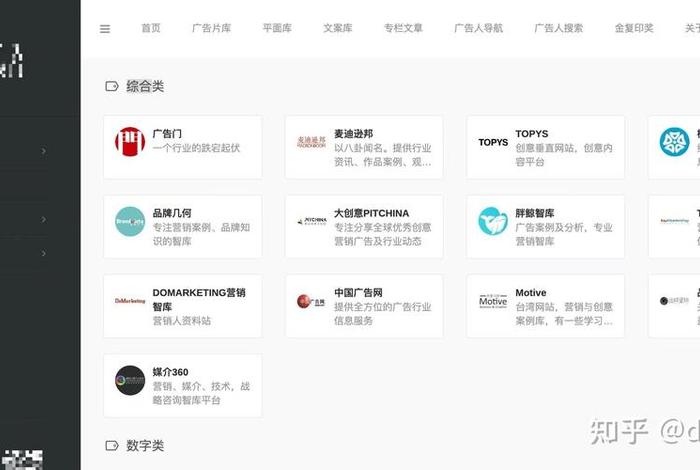Click the 品牌几何 teal circle logo
Screen dimensions: 700x470
[x=130, y=221]
